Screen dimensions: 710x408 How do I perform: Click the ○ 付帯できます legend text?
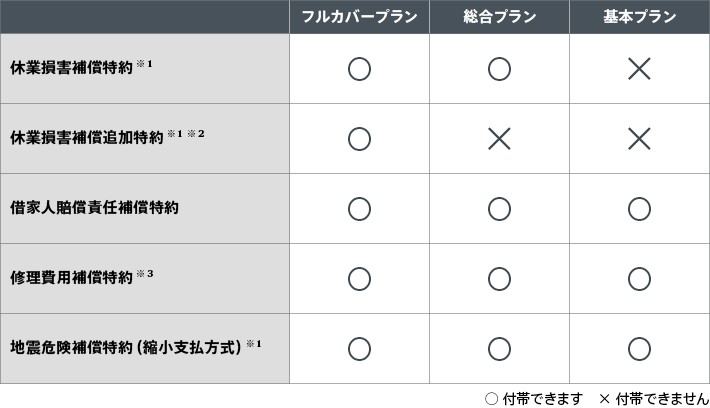coord(533,398)
